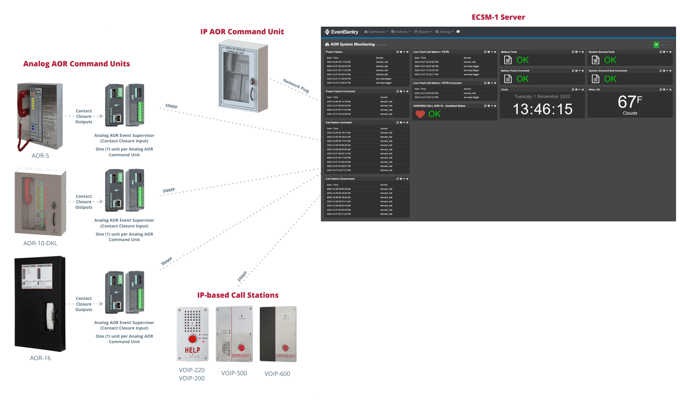Image resolution: width=680 pixels, height=404 pixels.
Task: Click the Power Failure Corrected tile header
Action: 367,91
